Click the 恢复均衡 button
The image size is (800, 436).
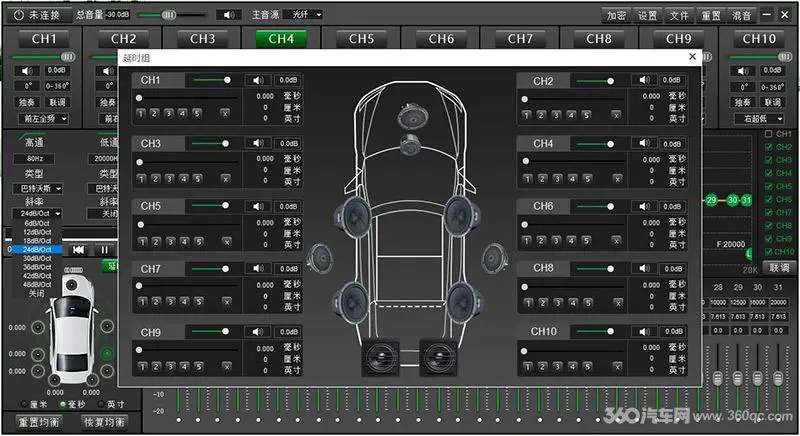tap(103, 421)
